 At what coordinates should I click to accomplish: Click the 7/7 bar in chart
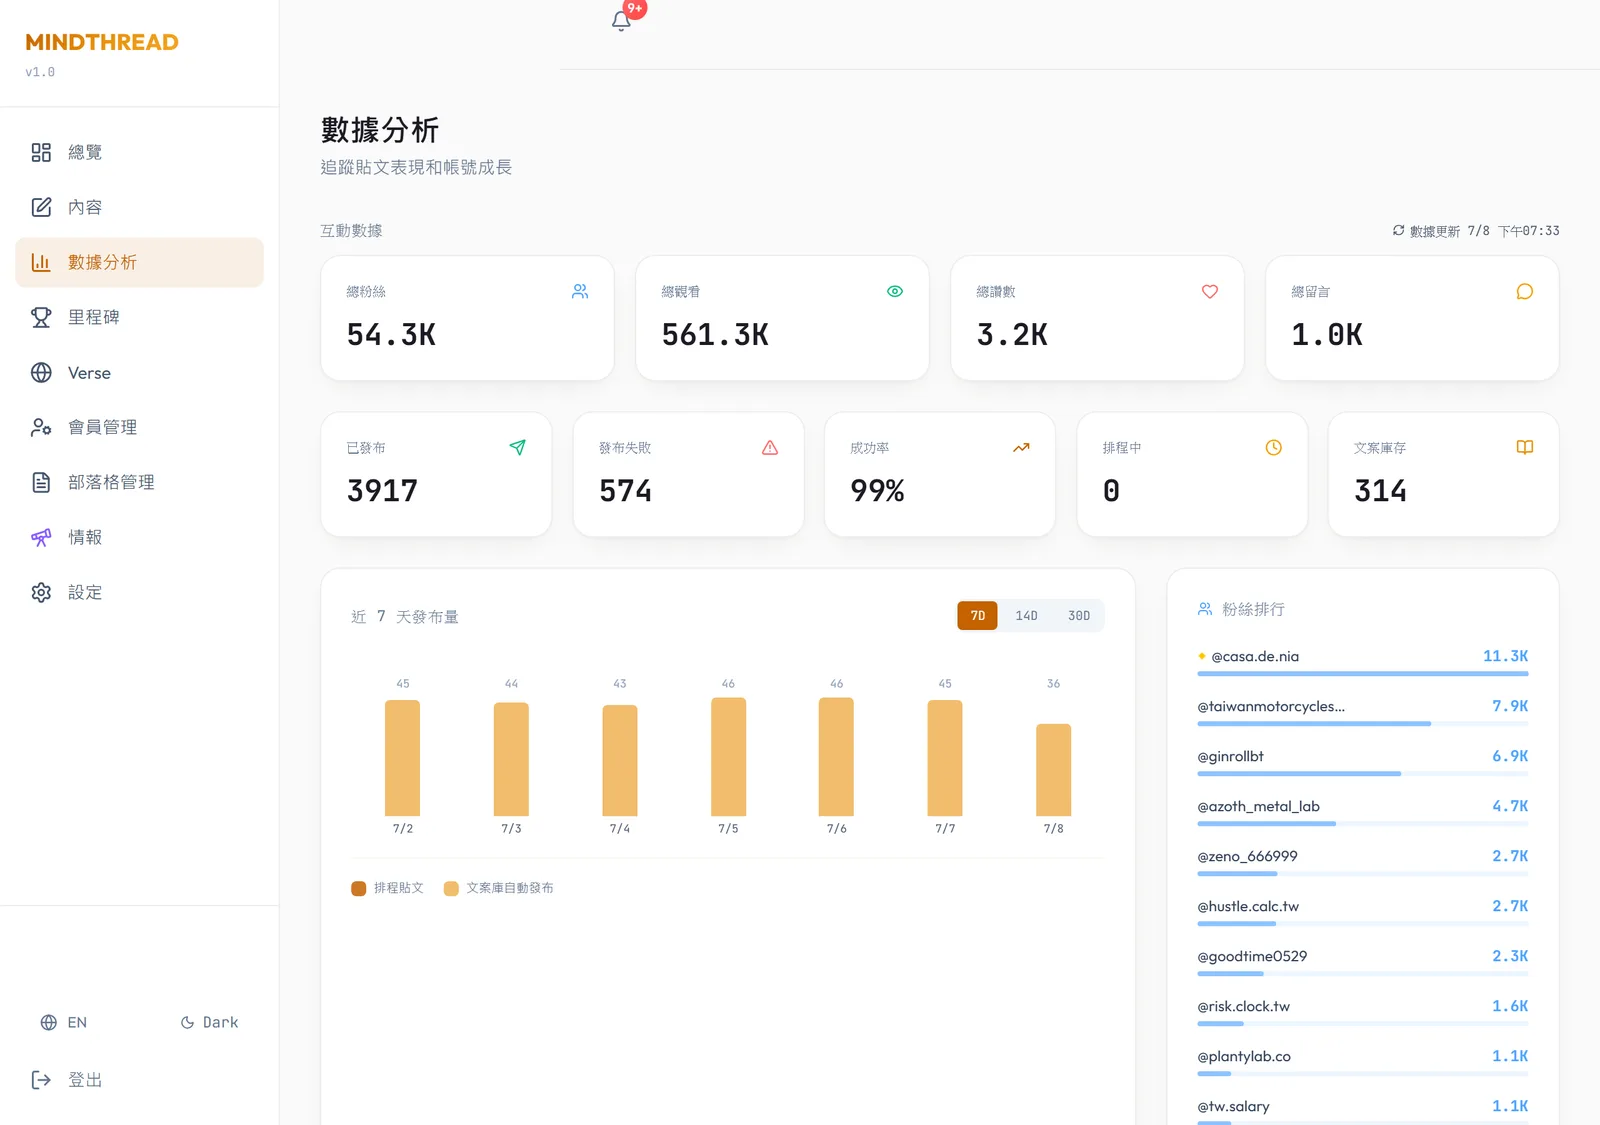(x=945, y=758)
